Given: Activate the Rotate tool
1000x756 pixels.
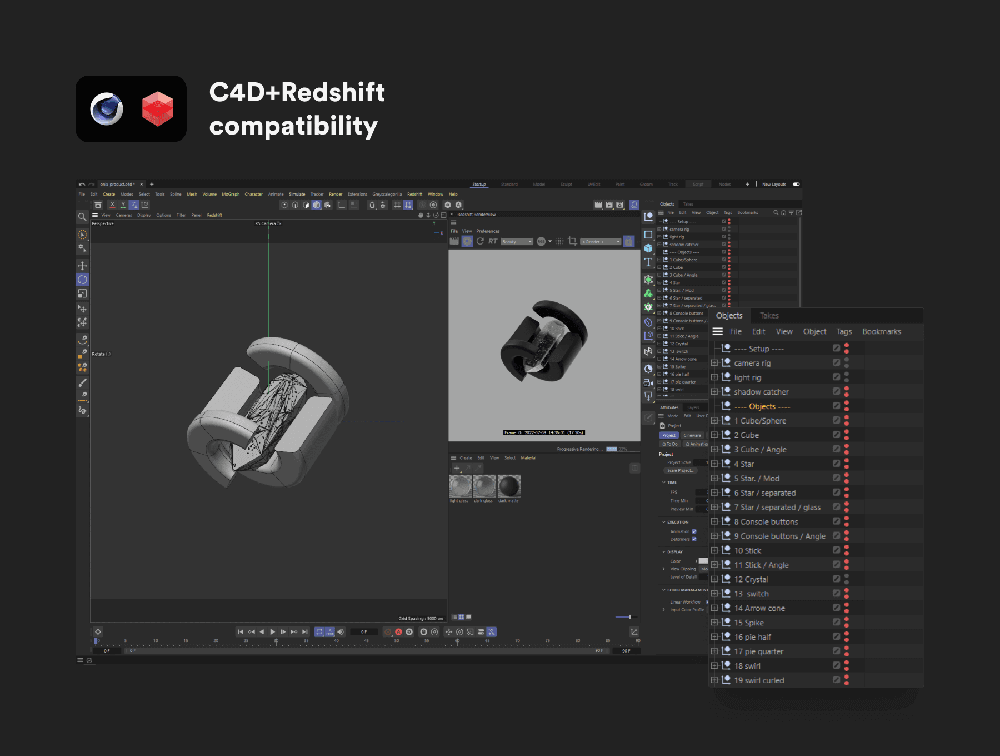Looking at the screenshot, I should click(82, 280).
